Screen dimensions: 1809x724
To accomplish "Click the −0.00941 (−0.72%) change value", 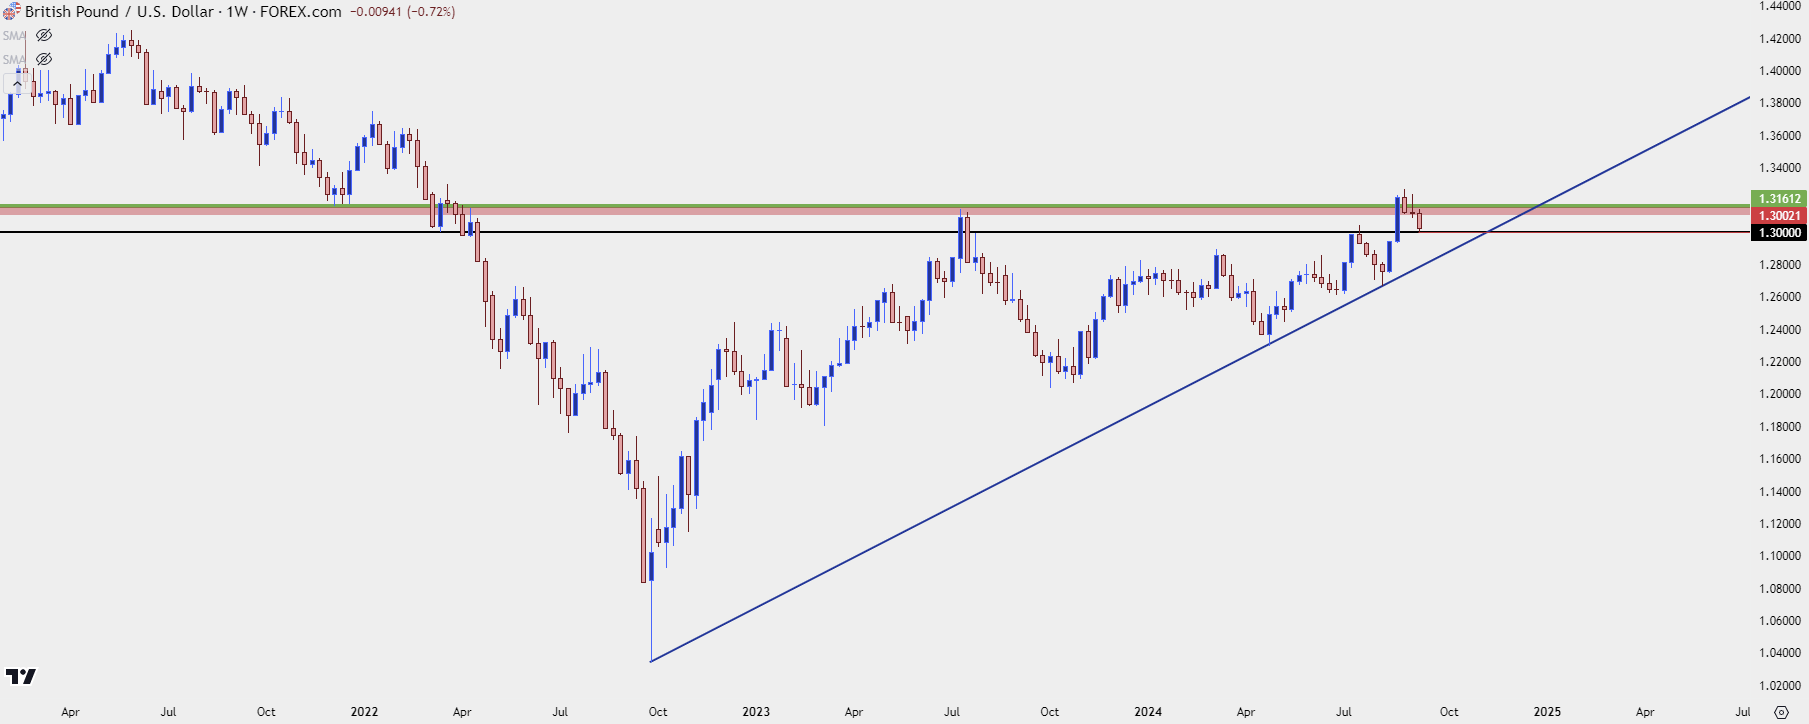I will coord(403,12).
